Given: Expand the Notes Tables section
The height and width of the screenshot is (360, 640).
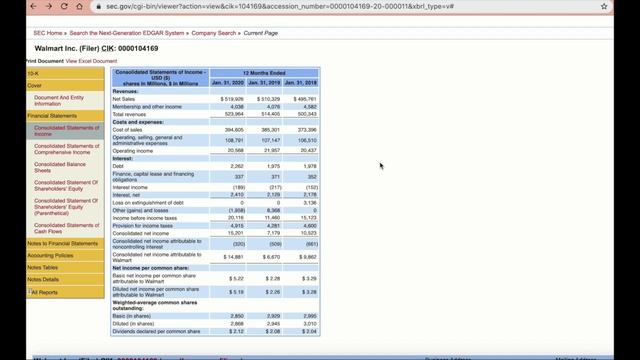Looking at the screenshot, I should click(x=65, y=268).
